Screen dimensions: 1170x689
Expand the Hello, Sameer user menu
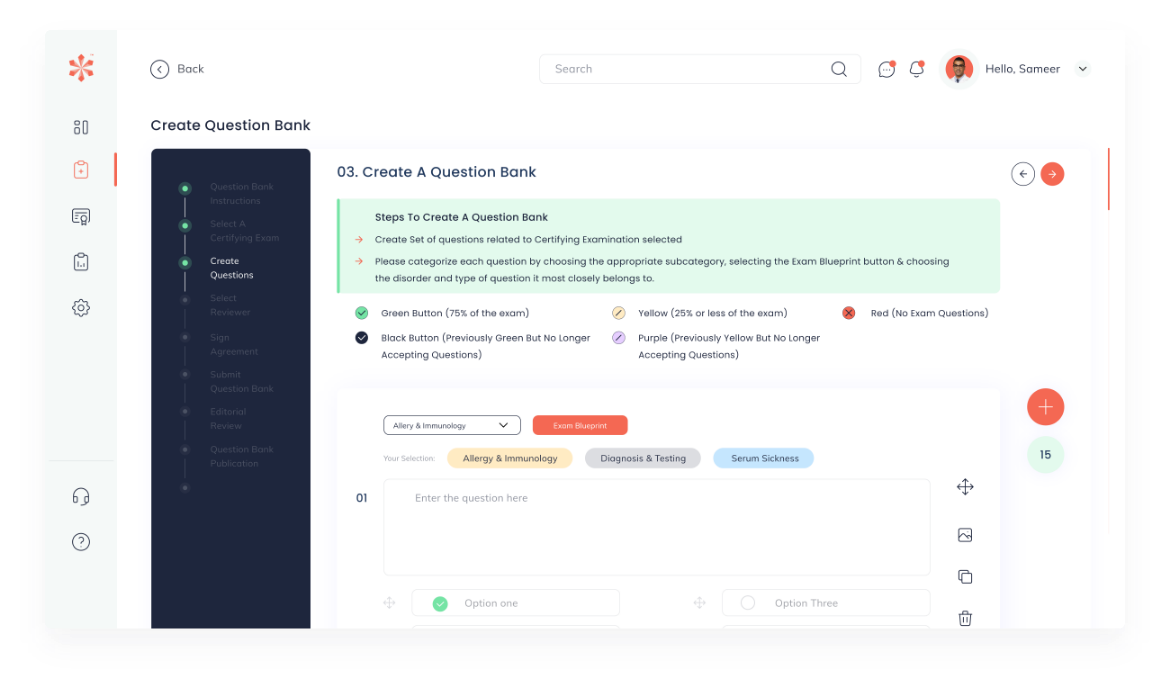pos(1081,69)
